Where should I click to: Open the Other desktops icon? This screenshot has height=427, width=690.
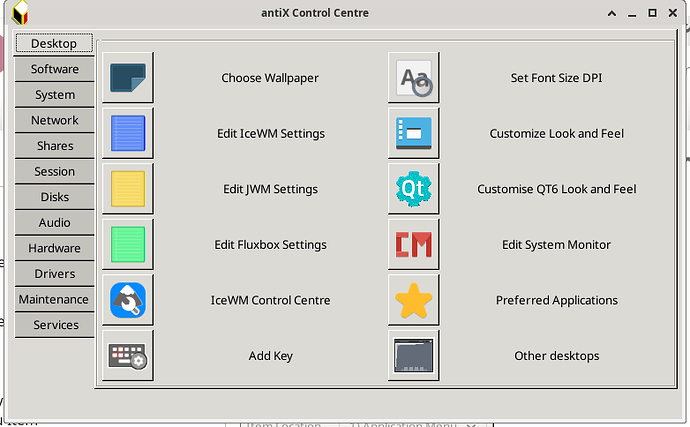click(x=414, y=355)
